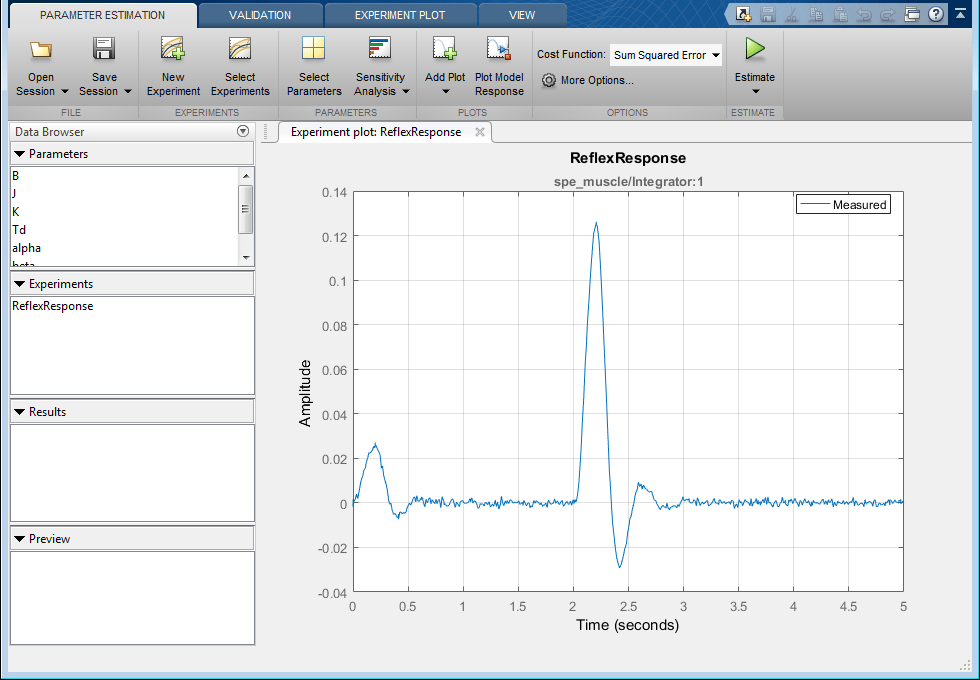Open the Save Session dropdown arrow
This screenshot has height=680, width=980.
pos(128,92)
